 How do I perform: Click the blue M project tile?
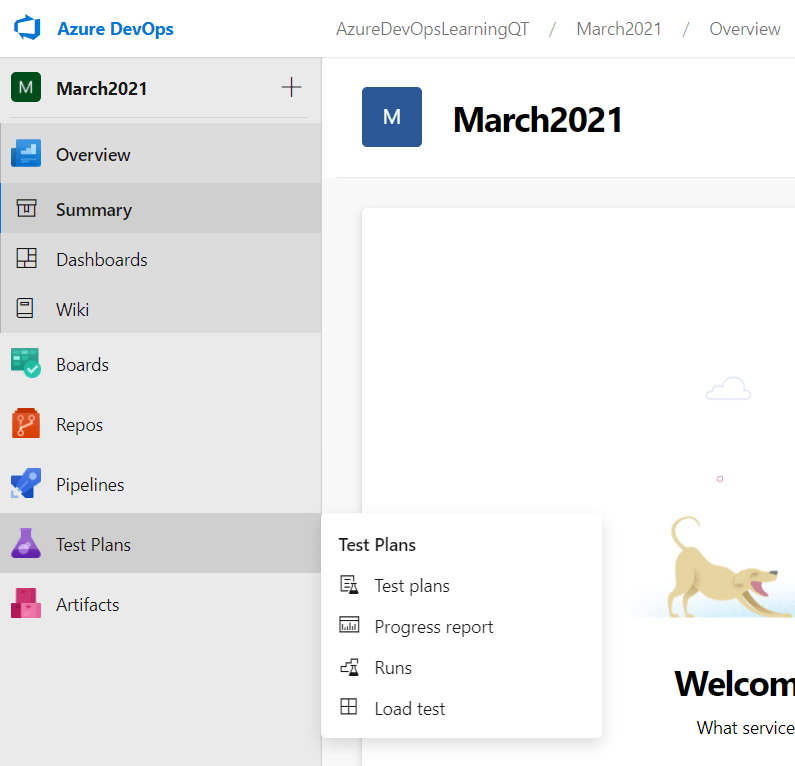pyautogui.click(x=391, y=117)
